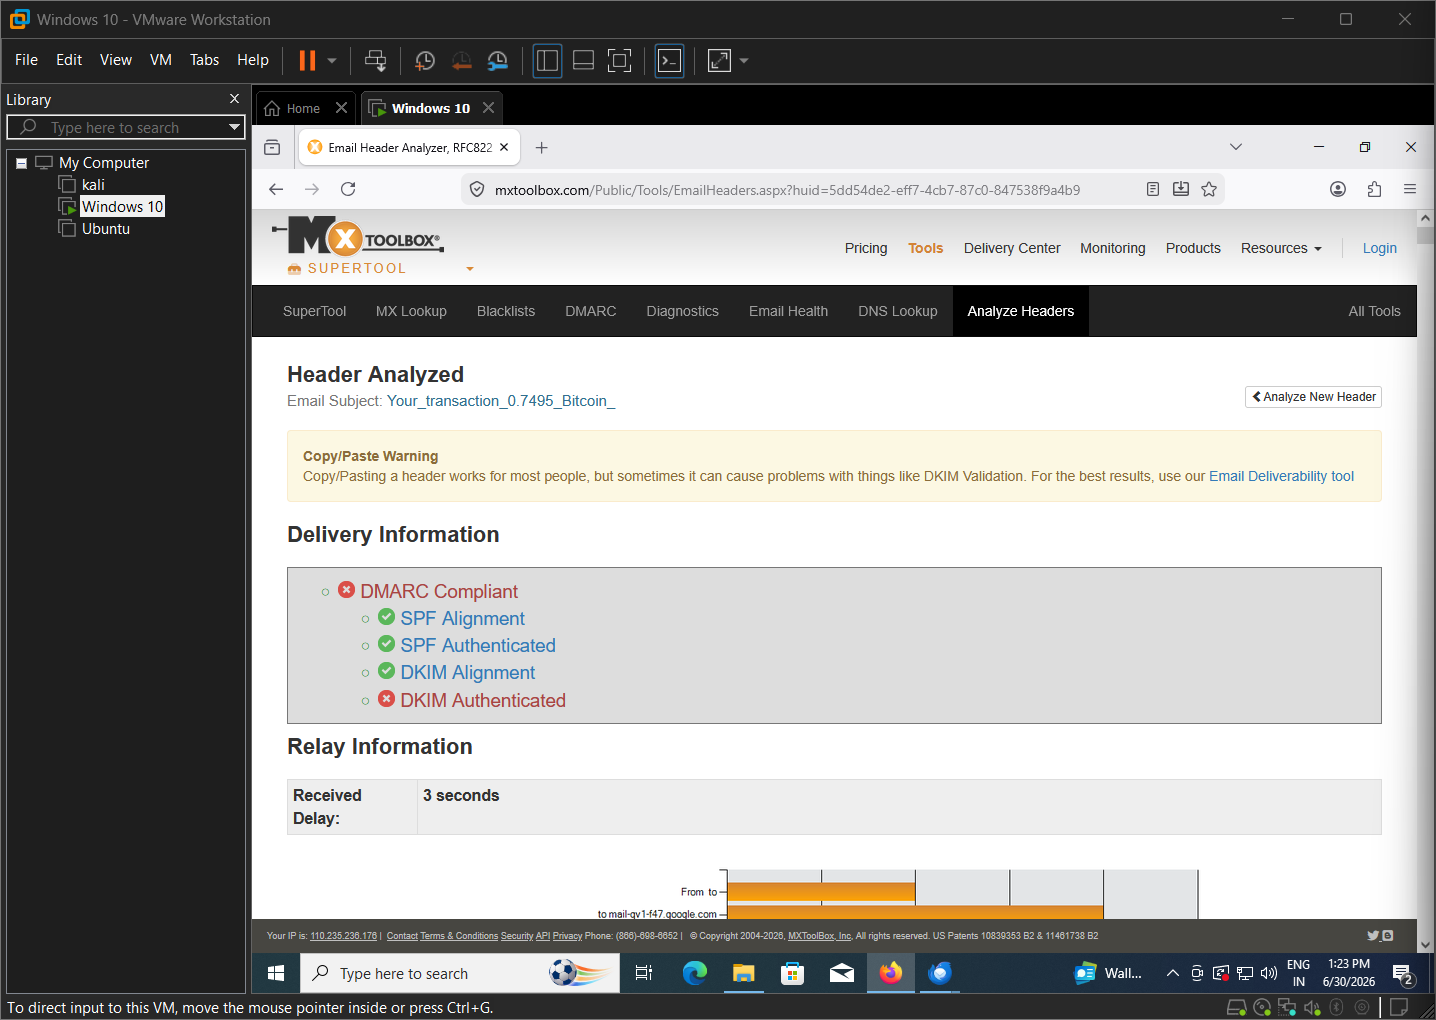The height and width of the screenshot is (1020, 1436).
Task: Open the Pricing page link
Action: click(x=866, y=248)
